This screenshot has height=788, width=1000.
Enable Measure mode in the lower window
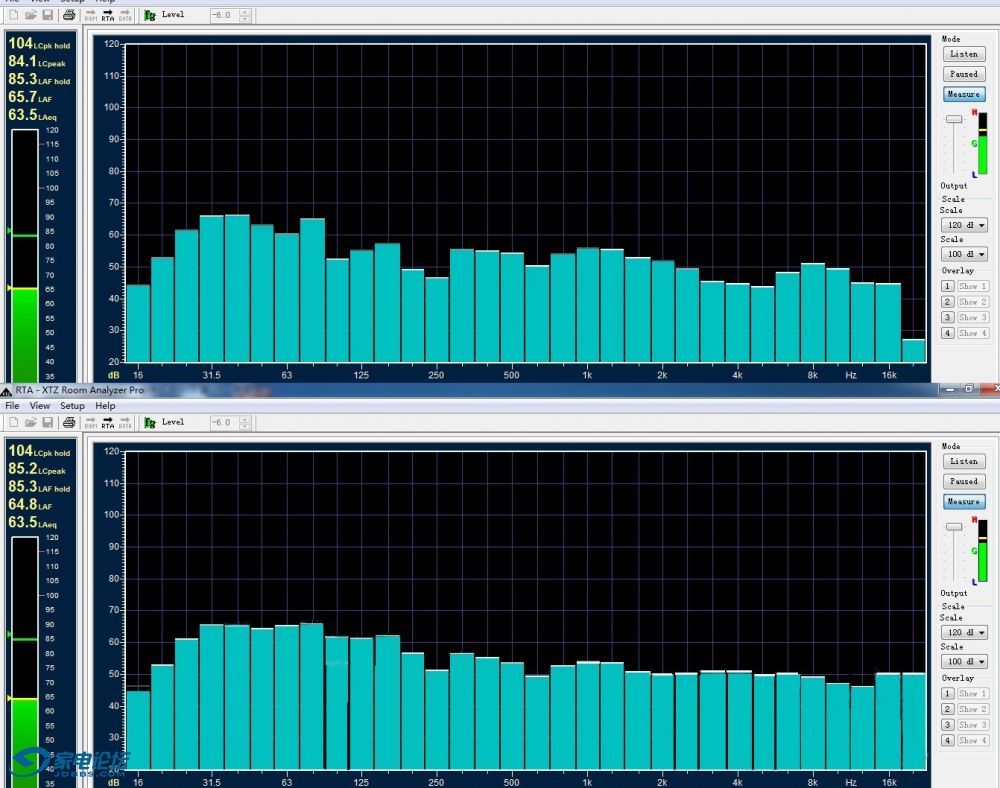963,501
